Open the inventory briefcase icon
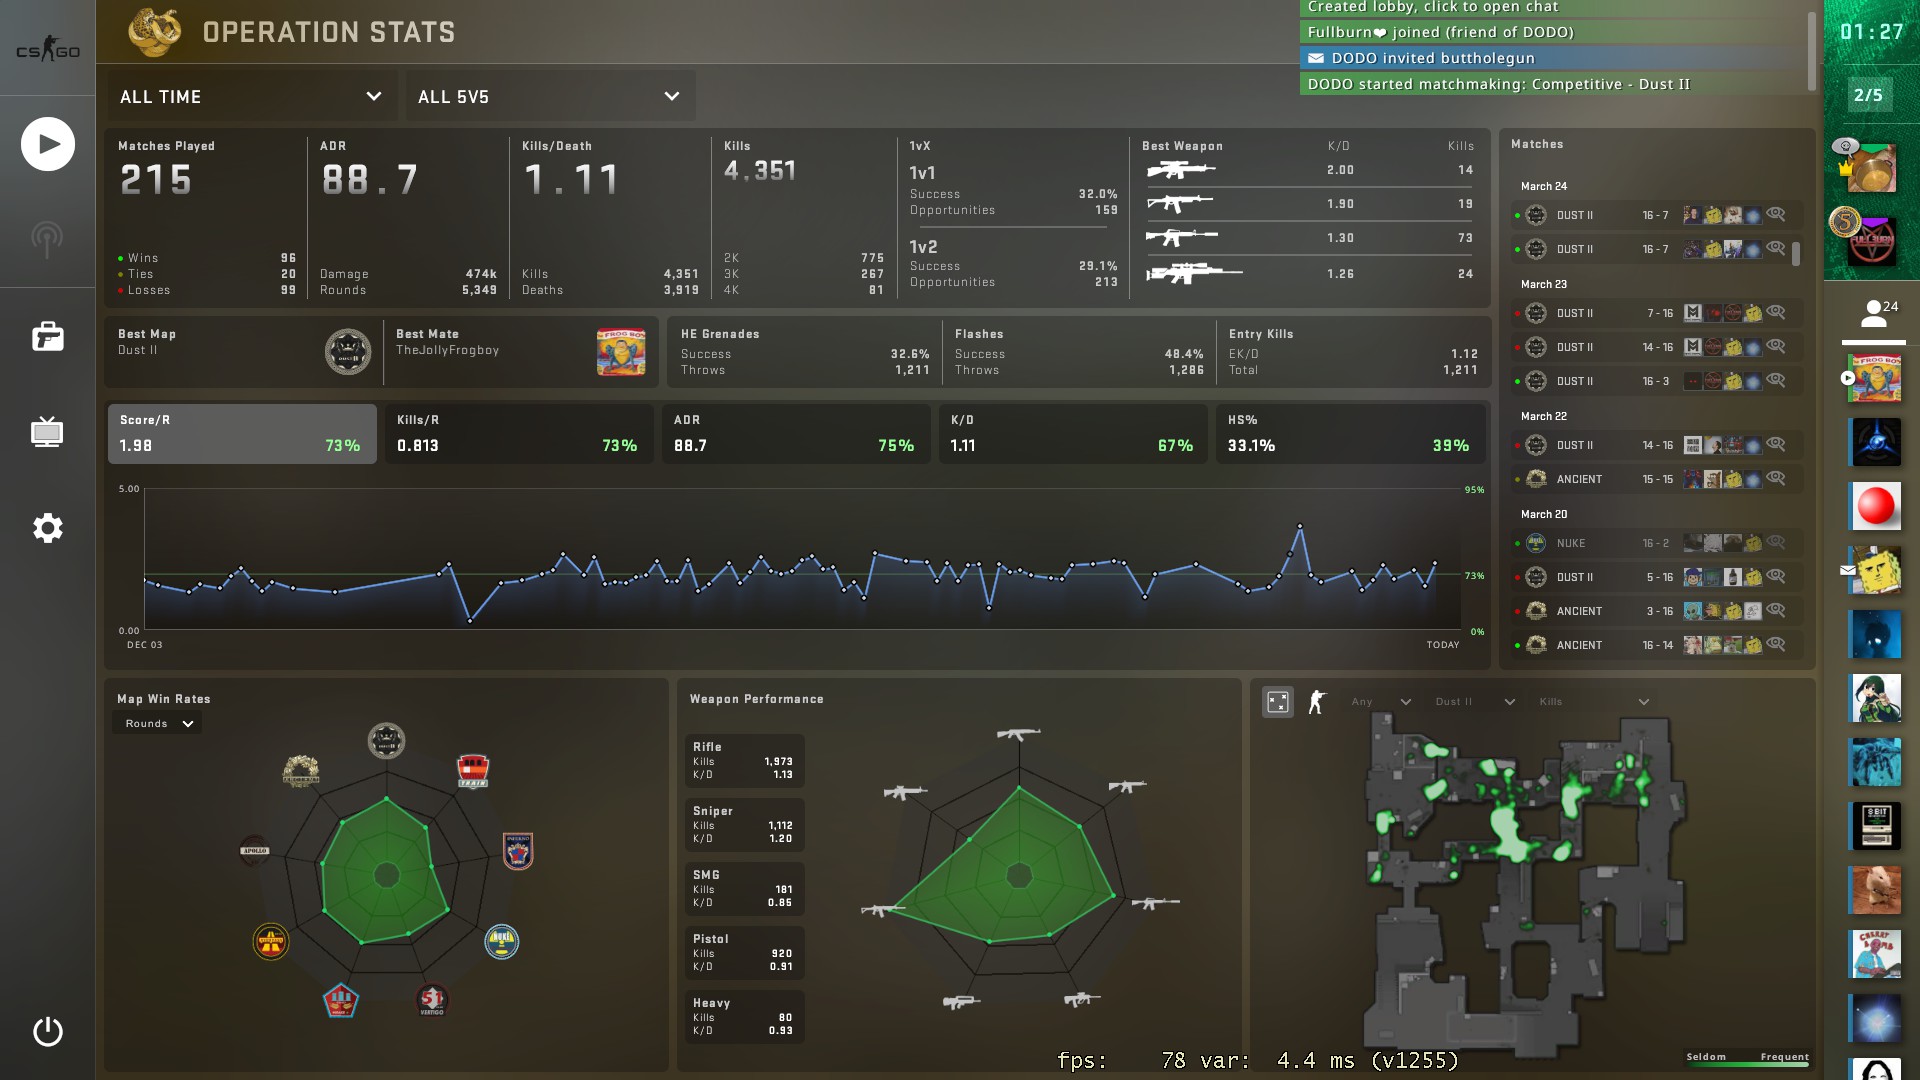Viewport: 1920px width, 1080px height. pyautogui.click(x=47, y=337)
